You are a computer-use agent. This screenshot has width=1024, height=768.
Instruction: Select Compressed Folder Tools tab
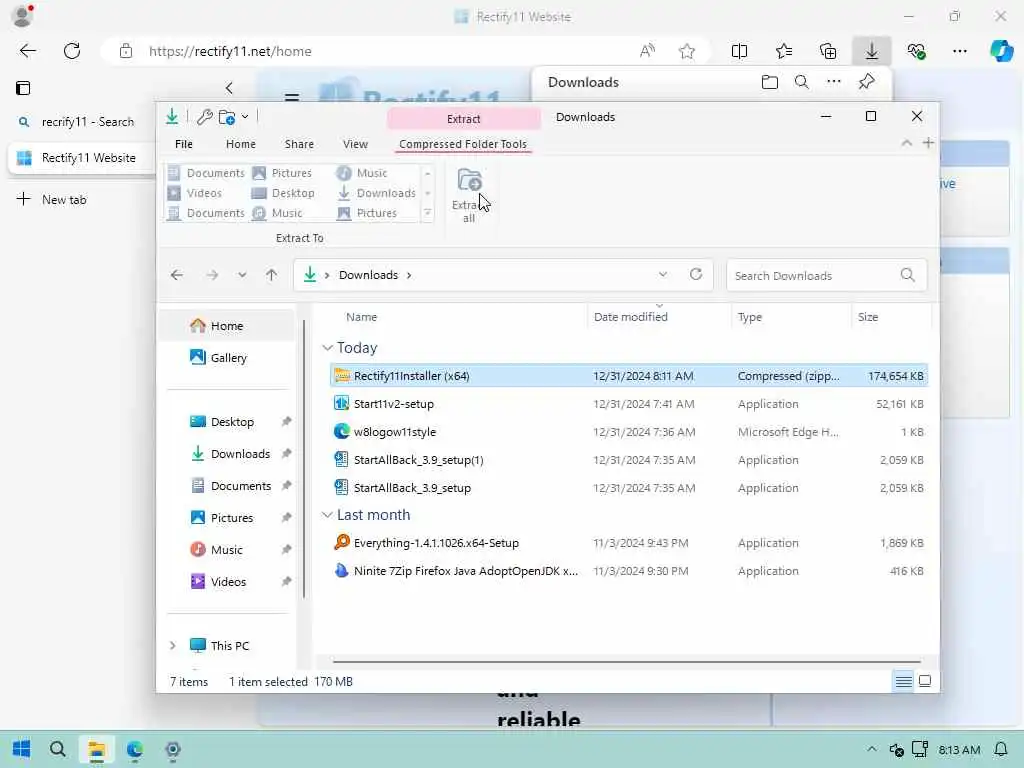coord(463,144)
